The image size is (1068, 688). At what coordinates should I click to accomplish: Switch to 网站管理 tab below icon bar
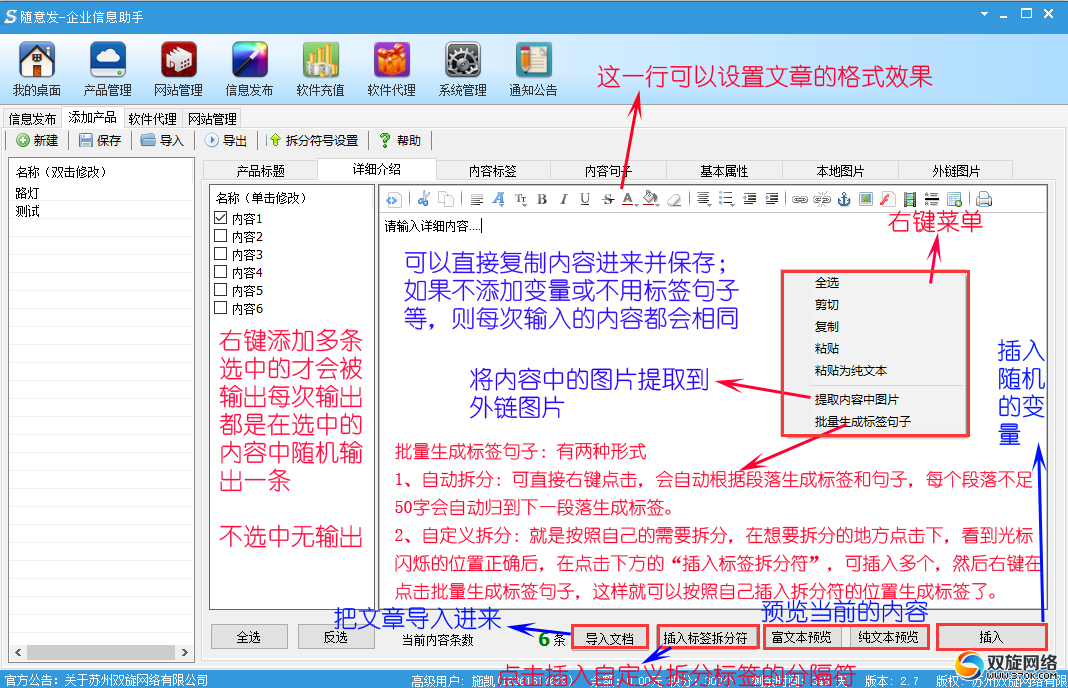(x=212, y=119)
